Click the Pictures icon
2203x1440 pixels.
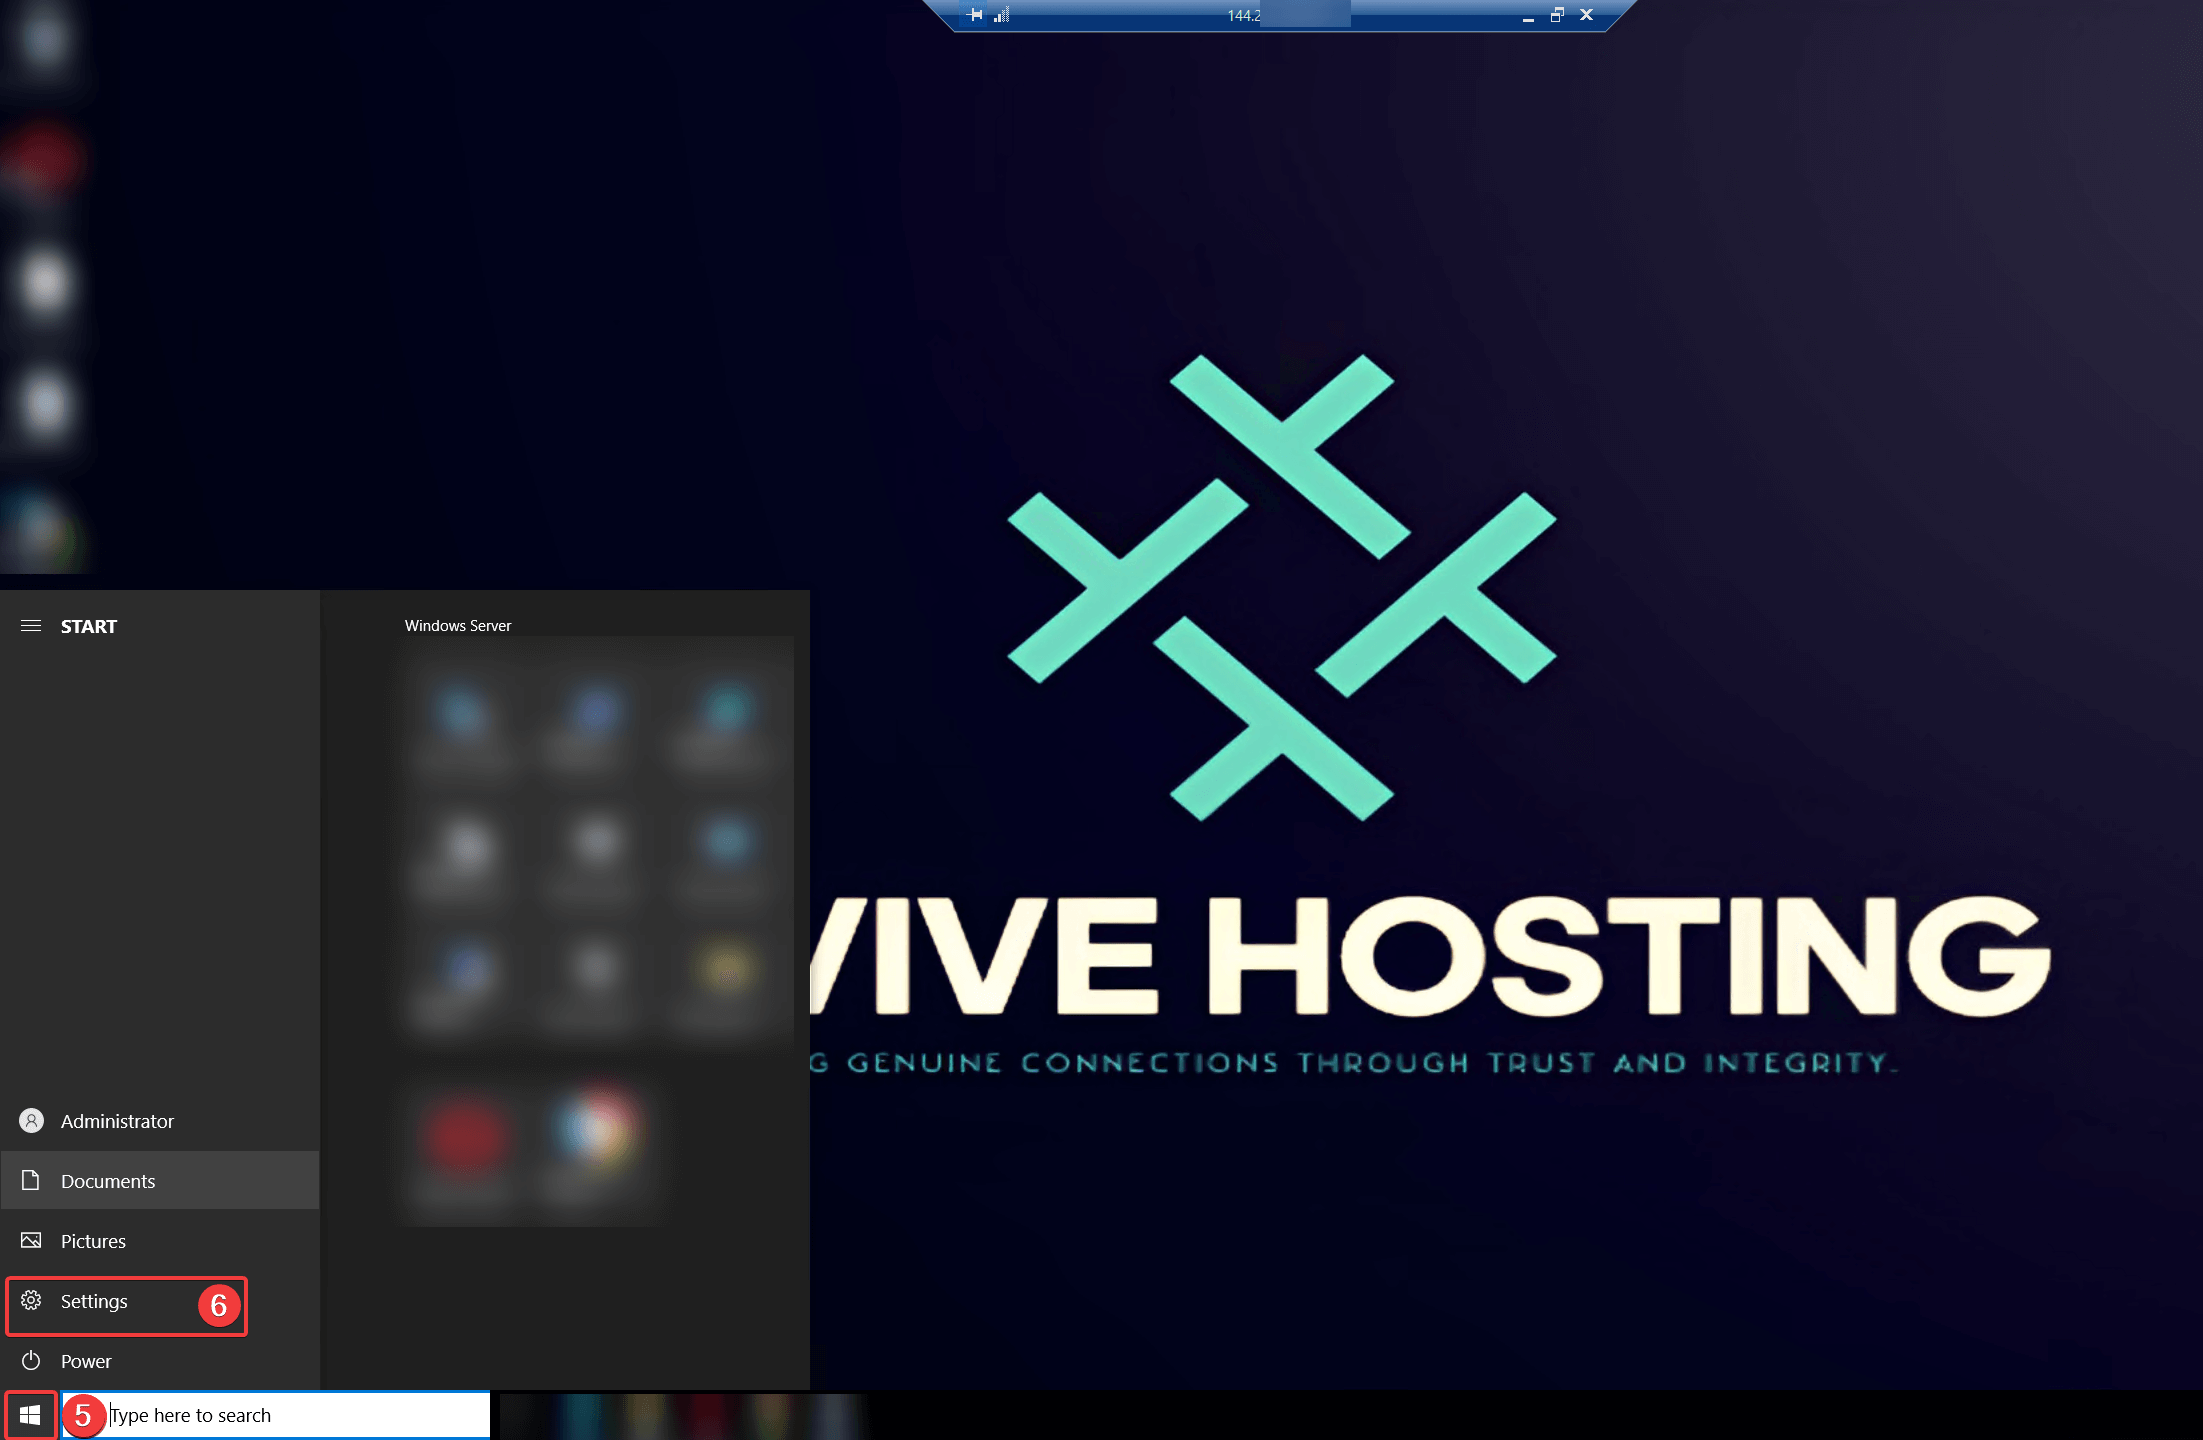coord(31,1241)
